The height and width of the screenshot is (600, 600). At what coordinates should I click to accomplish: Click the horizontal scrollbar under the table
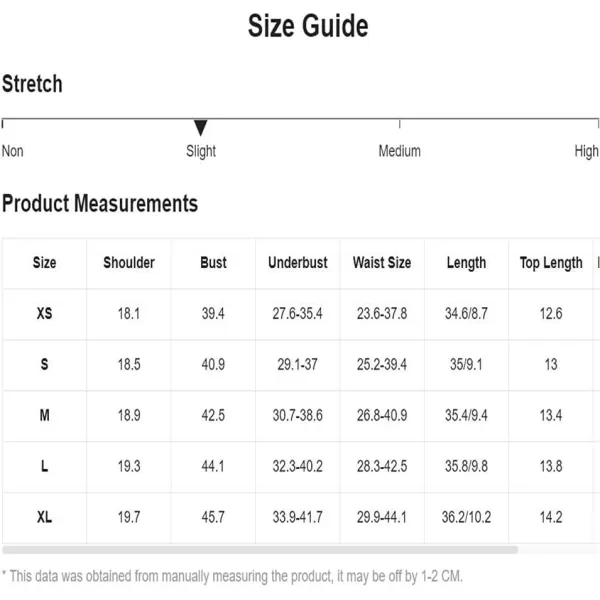coord(260,549)
